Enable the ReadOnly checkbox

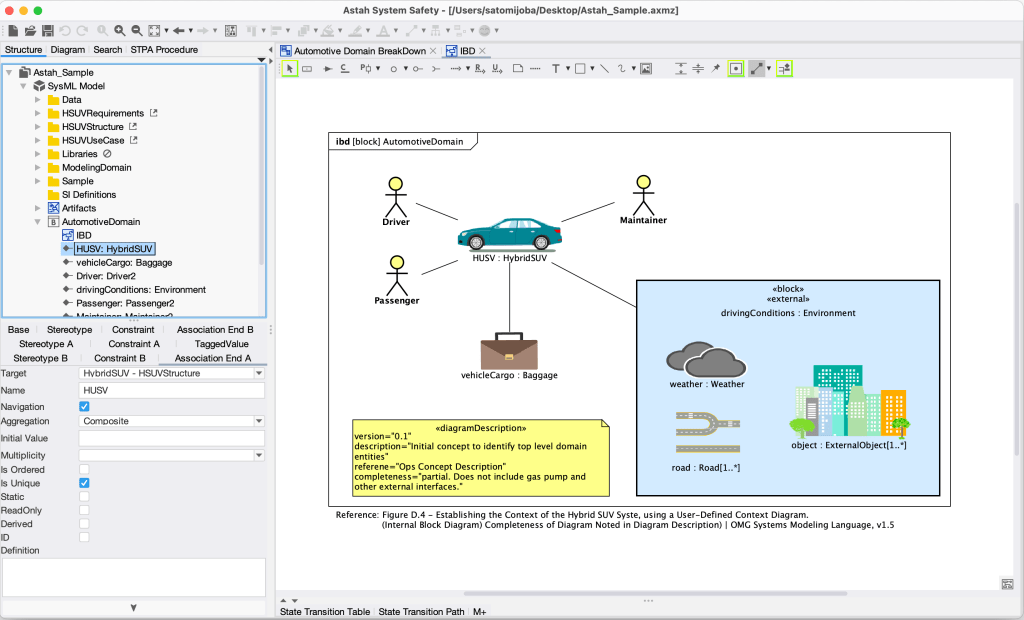click(84, 510)
